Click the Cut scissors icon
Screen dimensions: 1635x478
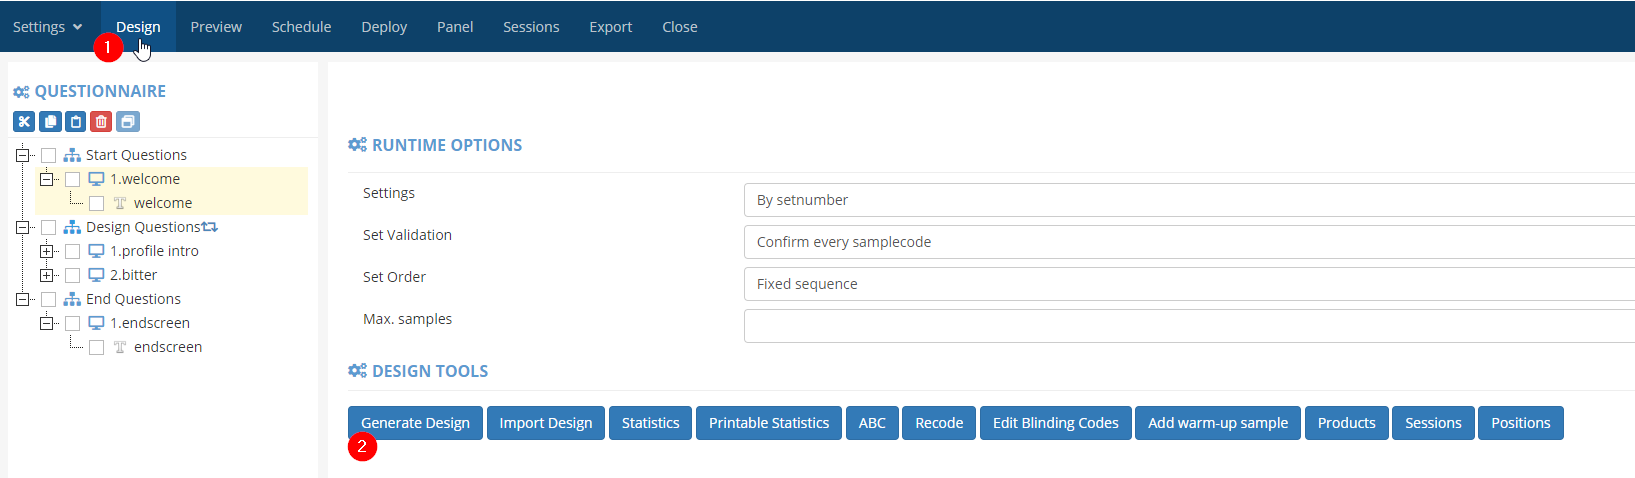pos(24,122)
